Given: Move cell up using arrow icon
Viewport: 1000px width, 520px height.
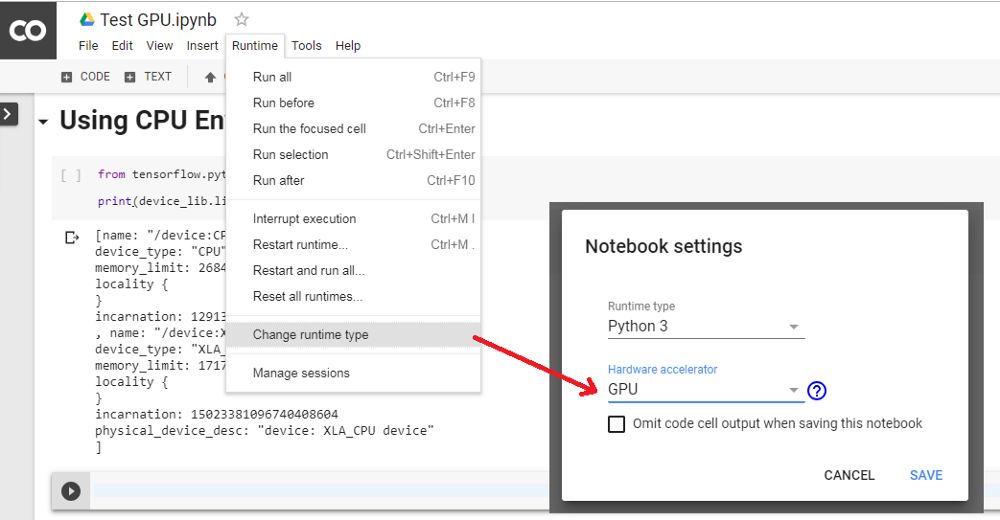Looking at the screenshot, I should 210,77.
